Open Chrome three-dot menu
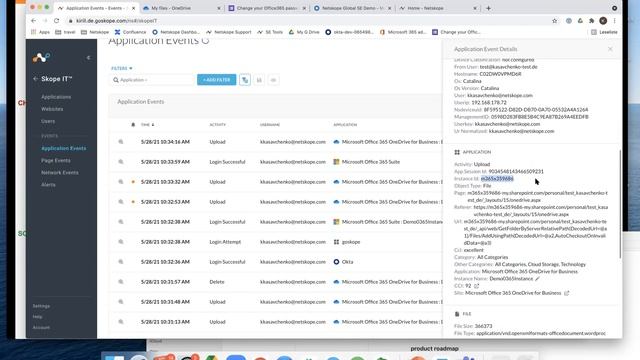Viewport: 640px width, 360px height. click(614, 20)
